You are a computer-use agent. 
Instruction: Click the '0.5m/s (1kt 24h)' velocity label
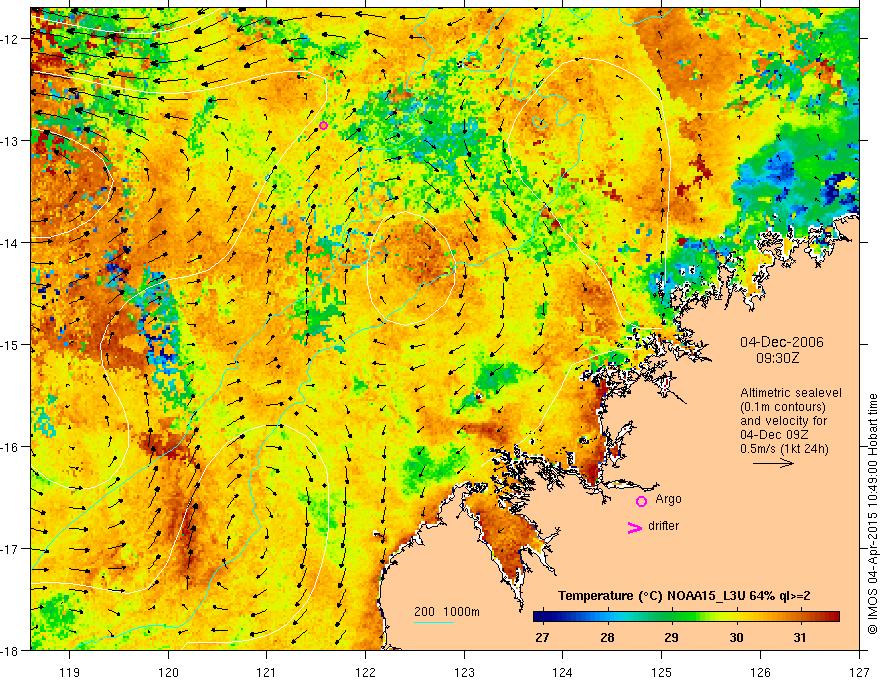[784, 448]
